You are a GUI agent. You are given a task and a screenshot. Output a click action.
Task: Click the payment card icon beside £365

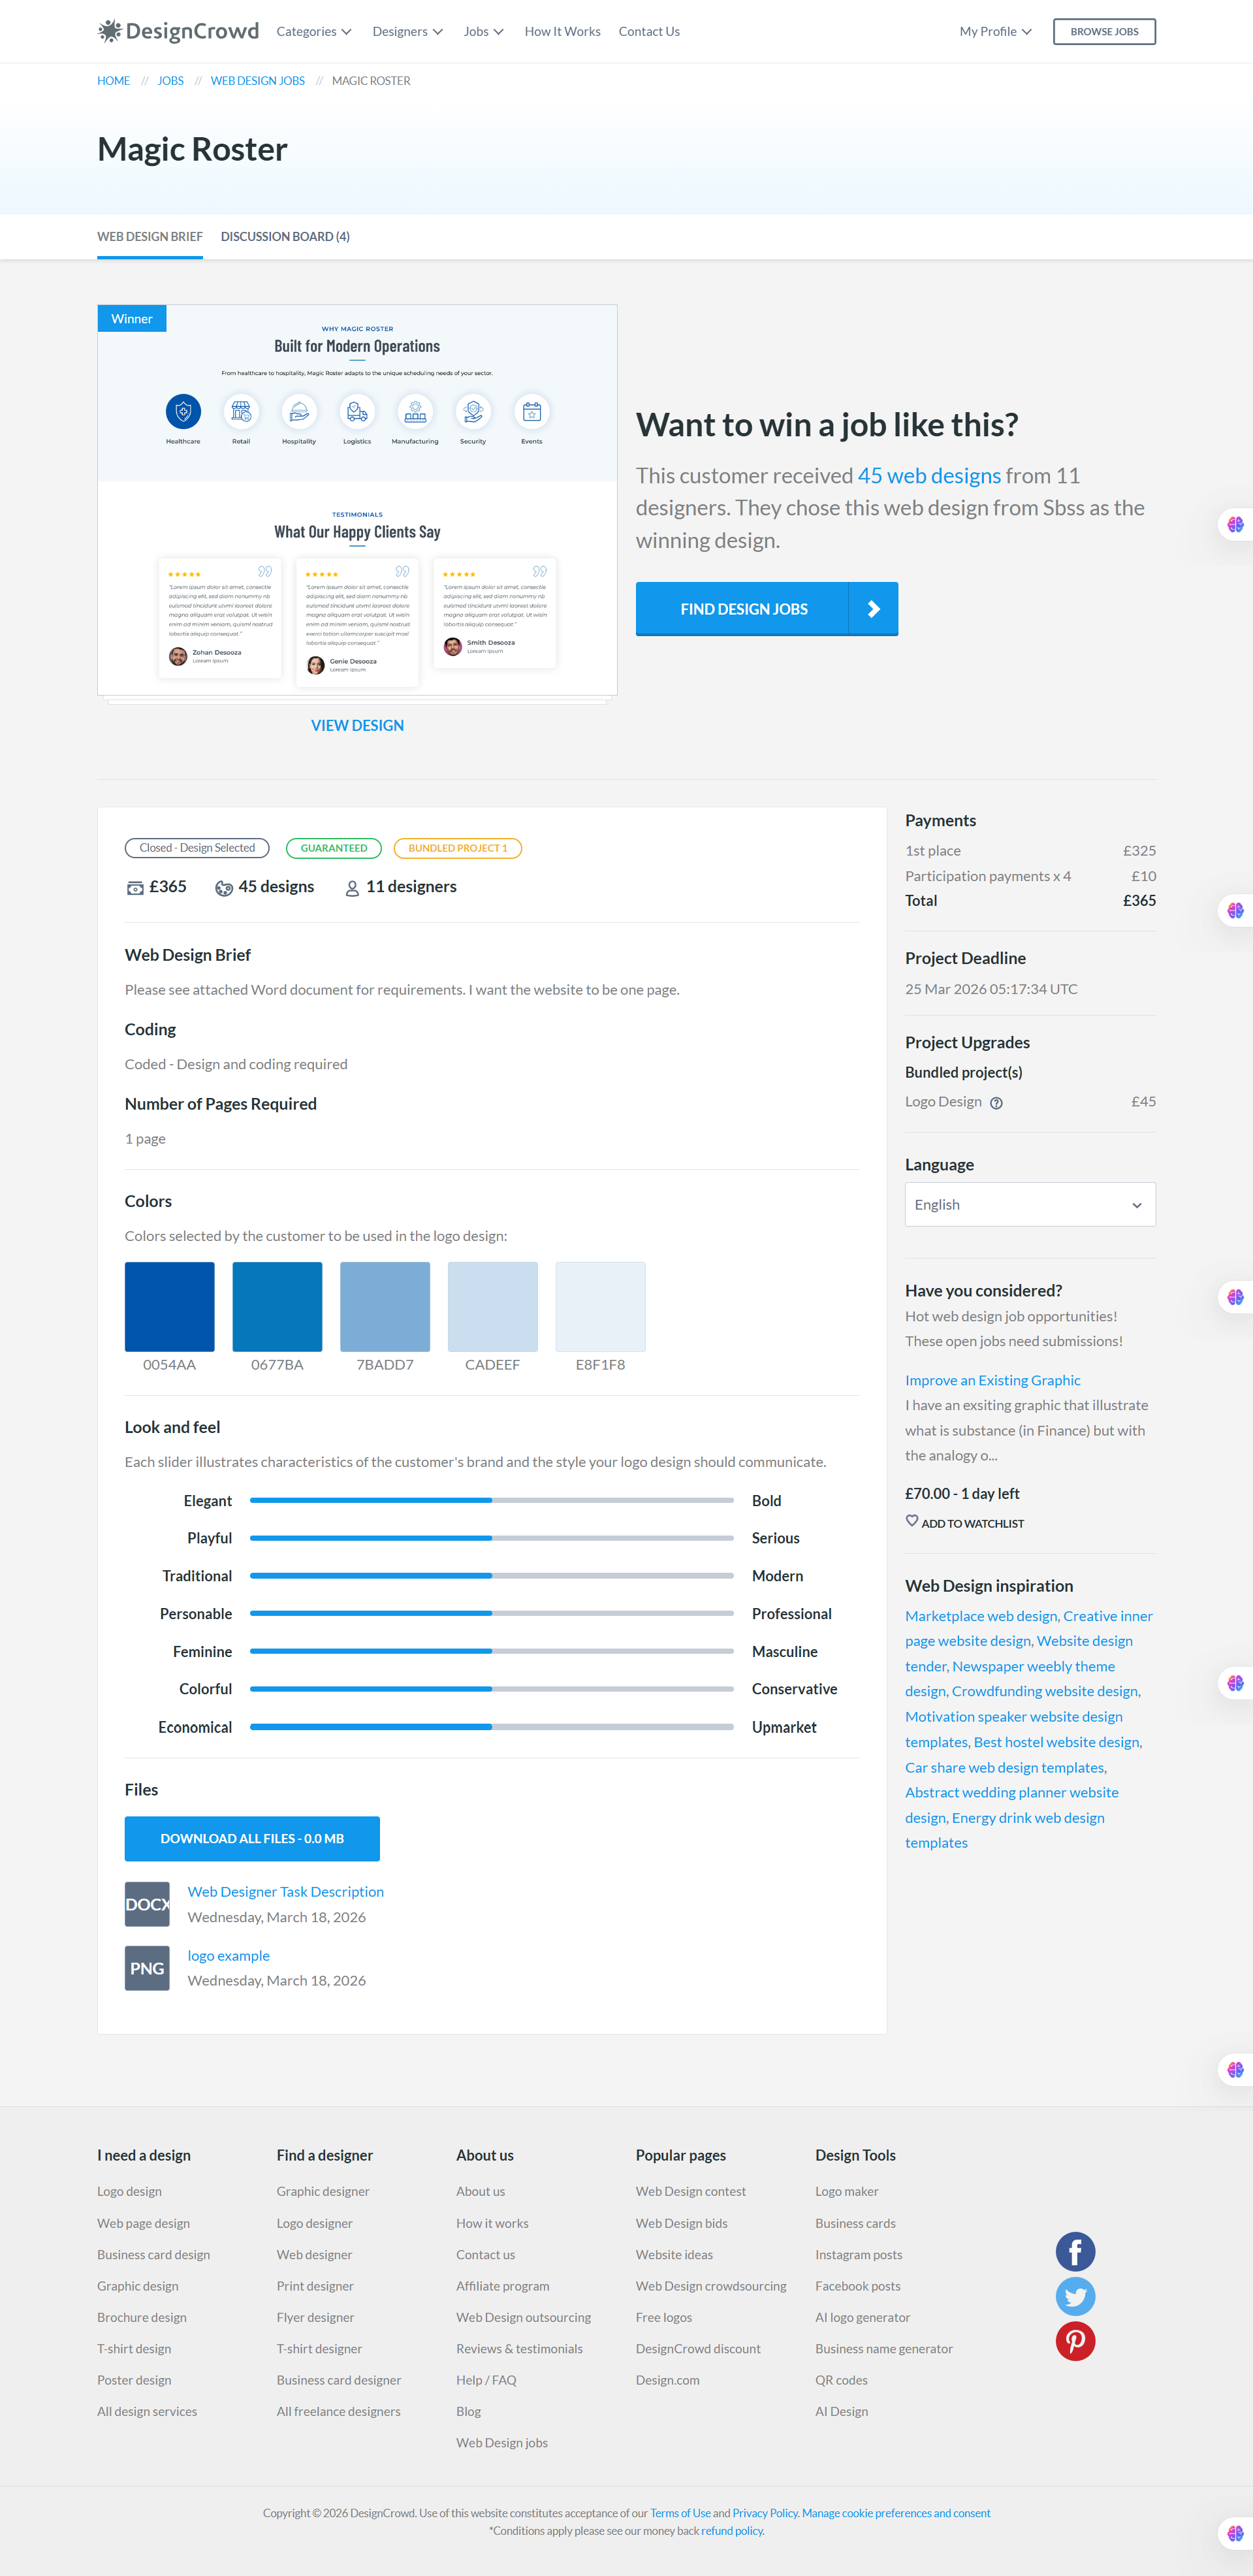point(136,887)
